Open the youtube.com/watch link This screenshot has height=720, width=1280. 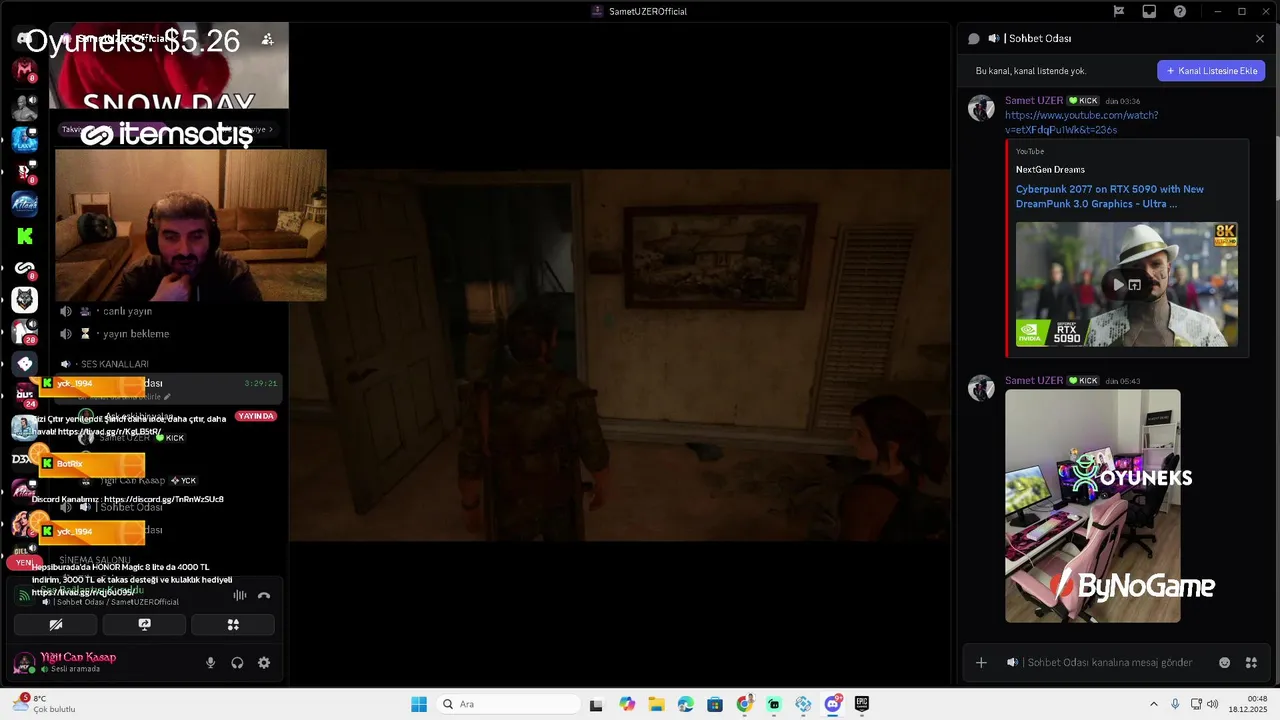[x=1081, y=122]
